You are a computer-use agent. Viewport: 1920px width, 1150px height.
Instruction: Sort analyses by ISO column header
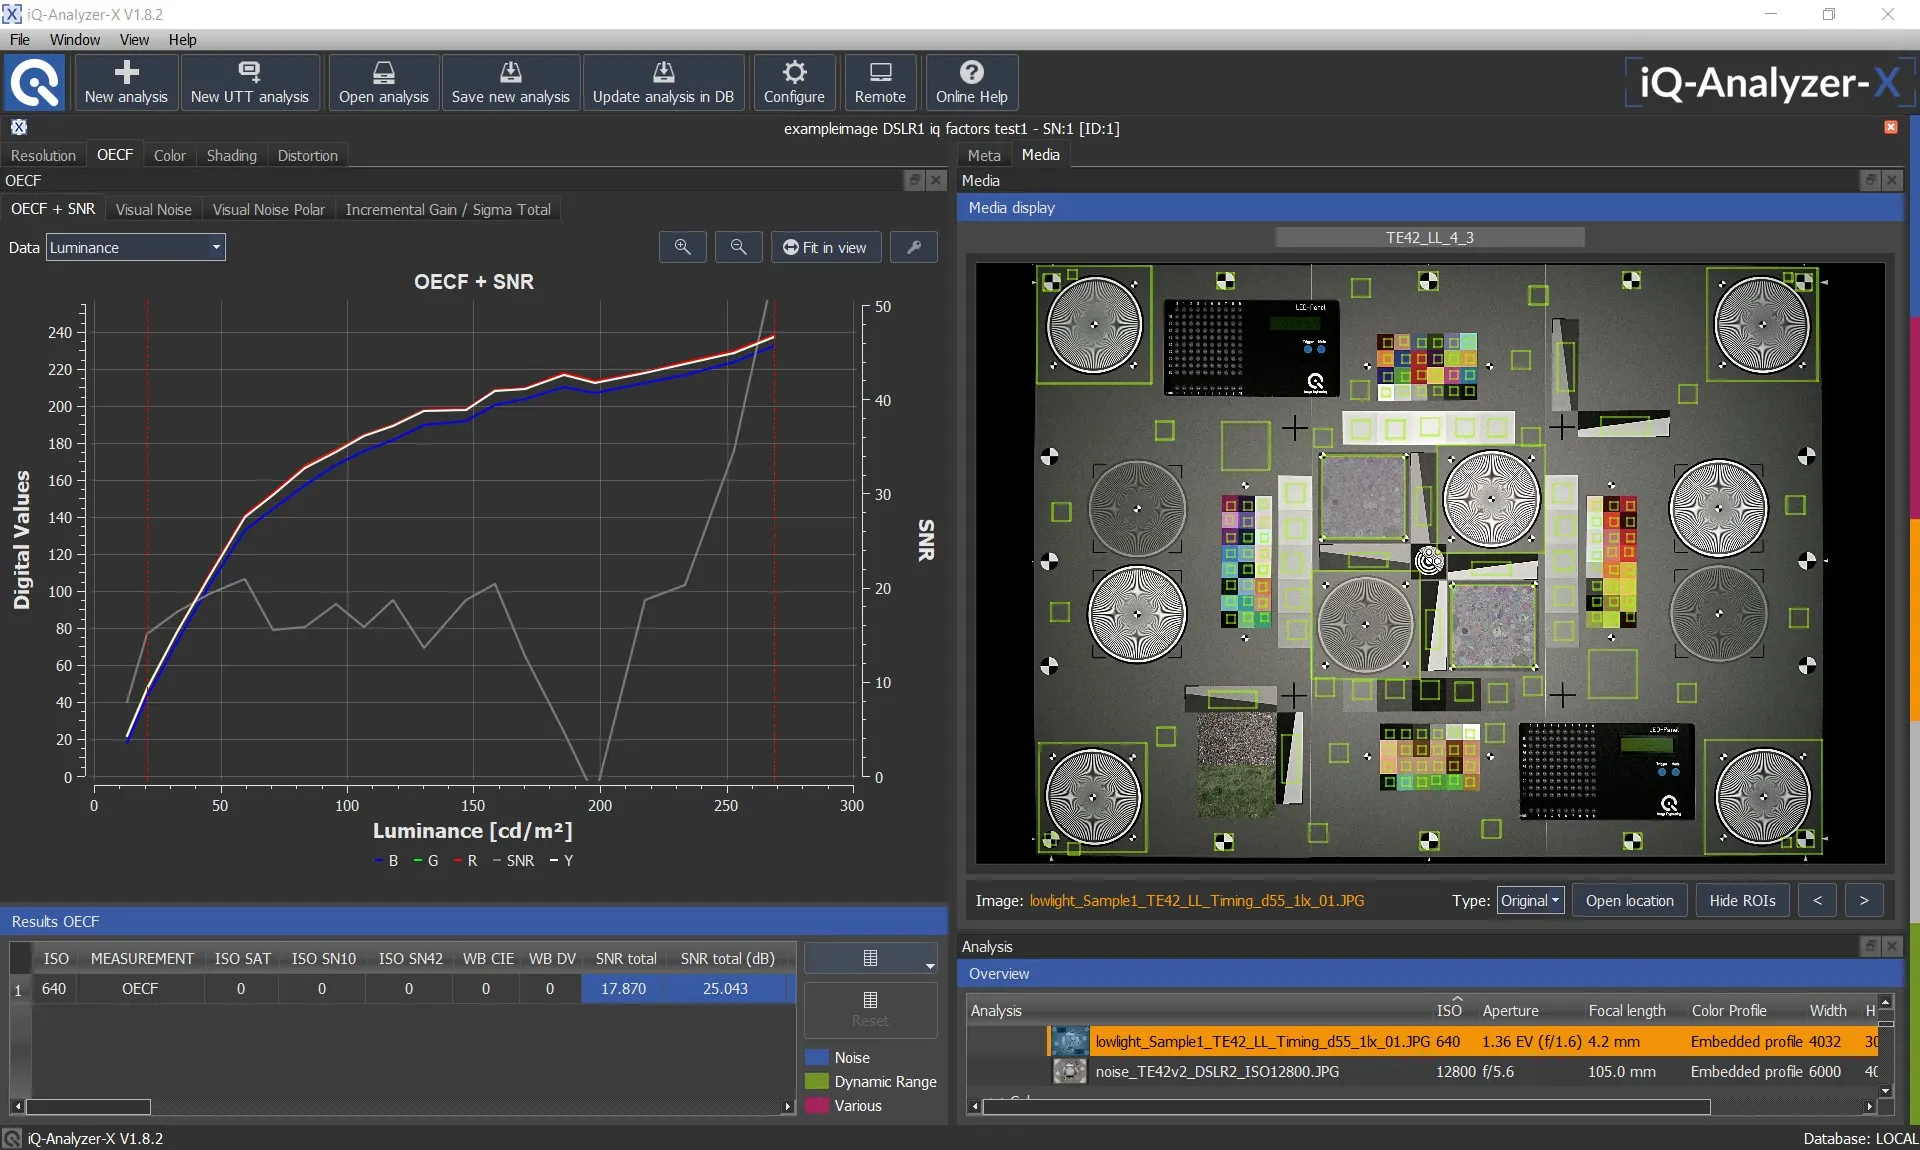pyautogui.click(x=1448, y=1010)
